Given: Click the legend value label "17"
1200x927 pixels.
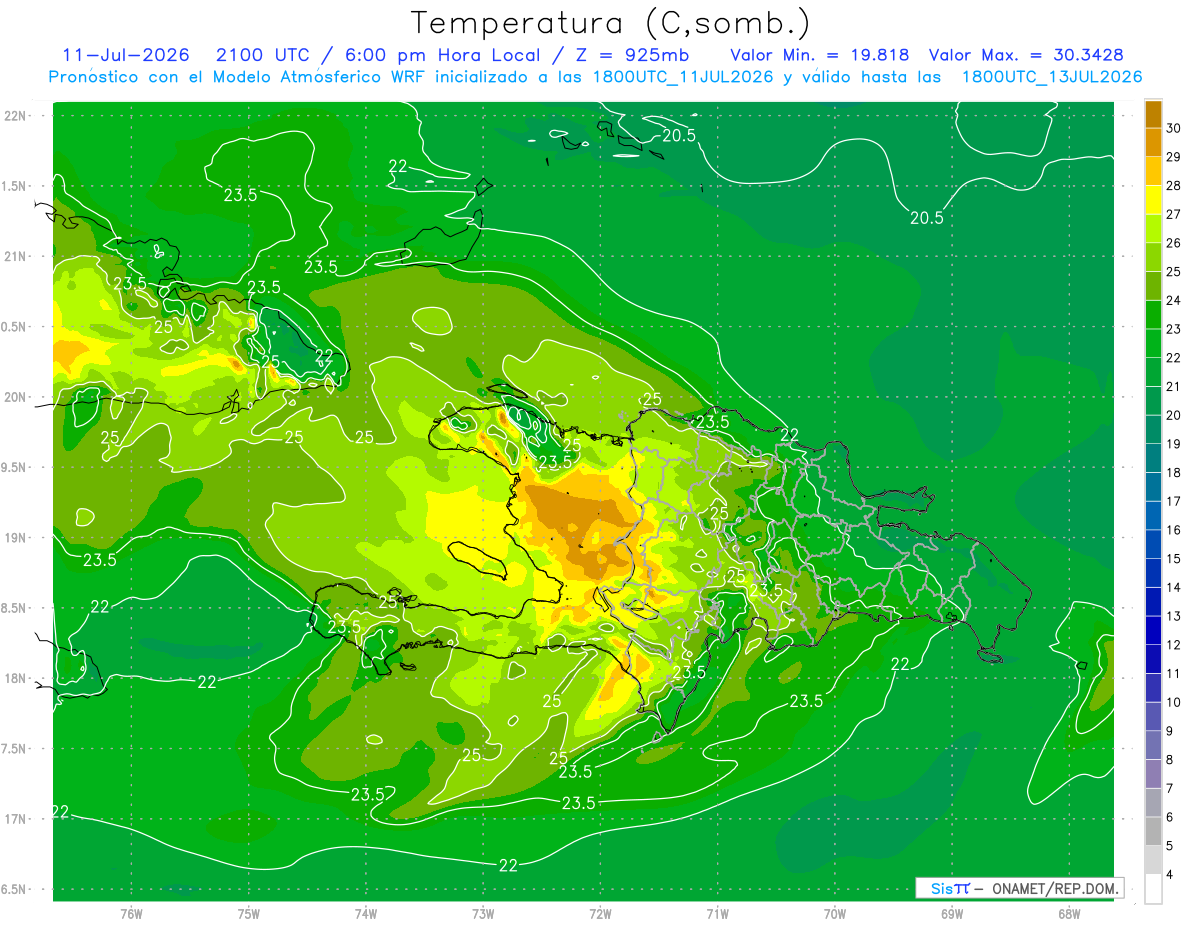Looking at the screenshot, I should pos(1175,501).
